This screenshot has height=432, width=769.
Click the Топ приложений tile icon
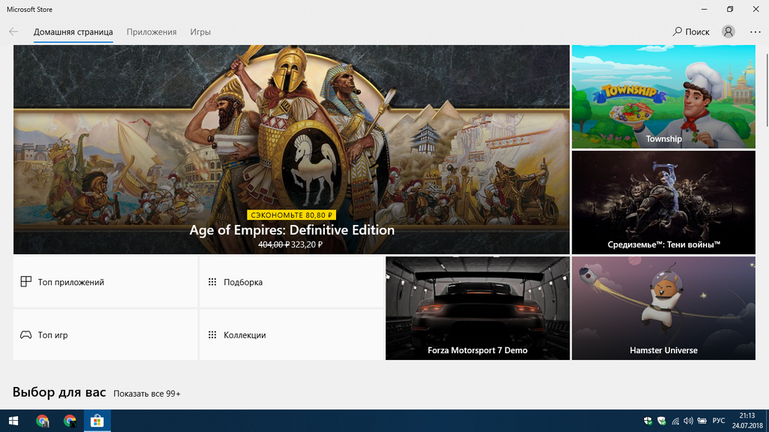[x=26, y=281]
